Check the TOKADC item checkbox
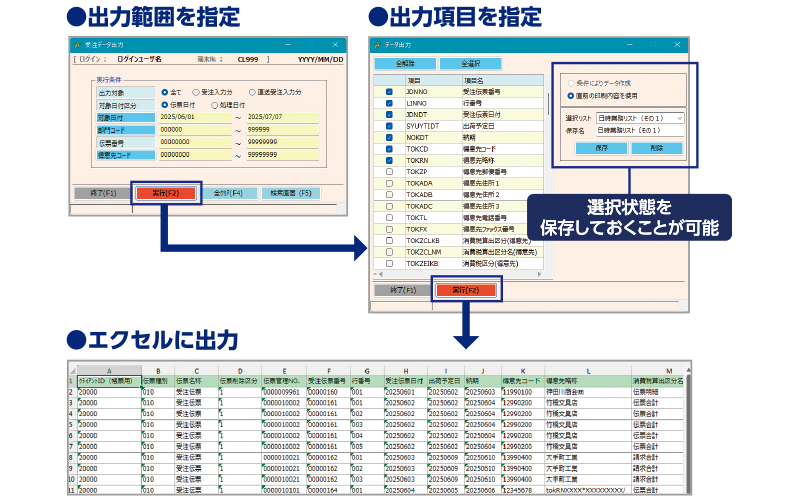 pos(389,206)
